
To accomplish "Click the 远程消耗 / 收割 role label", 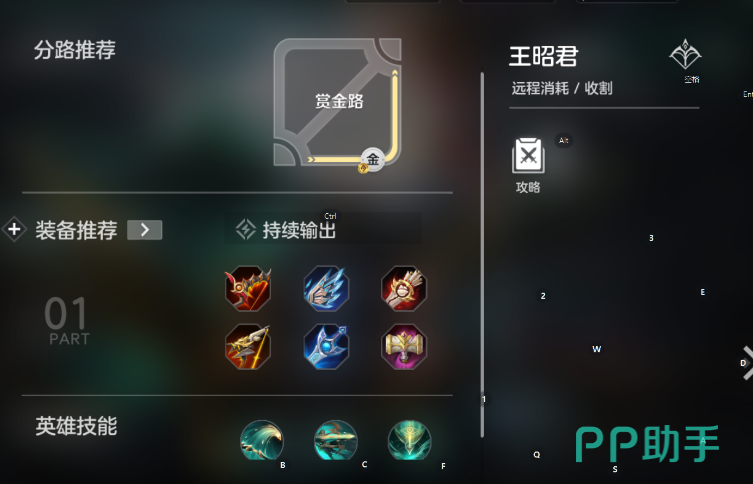I will (562, 88).
